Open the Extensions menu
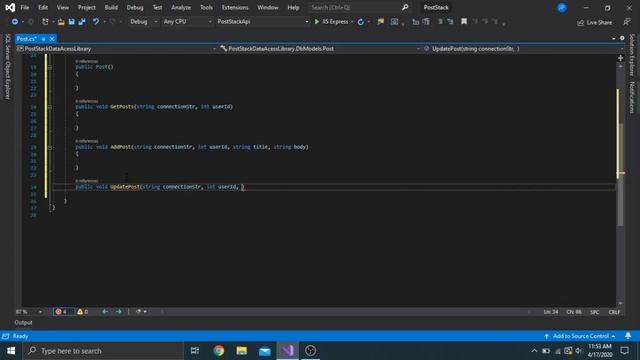 235,7
